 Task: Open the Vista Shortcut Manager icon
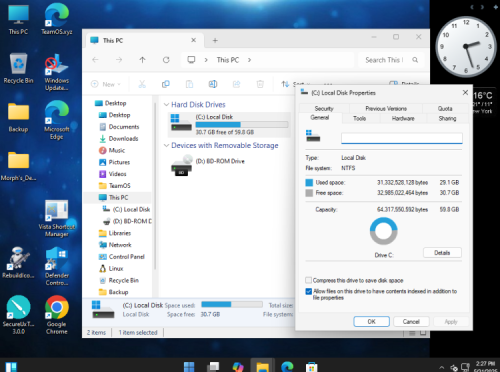pyautogui.click(x=57, y=218)
